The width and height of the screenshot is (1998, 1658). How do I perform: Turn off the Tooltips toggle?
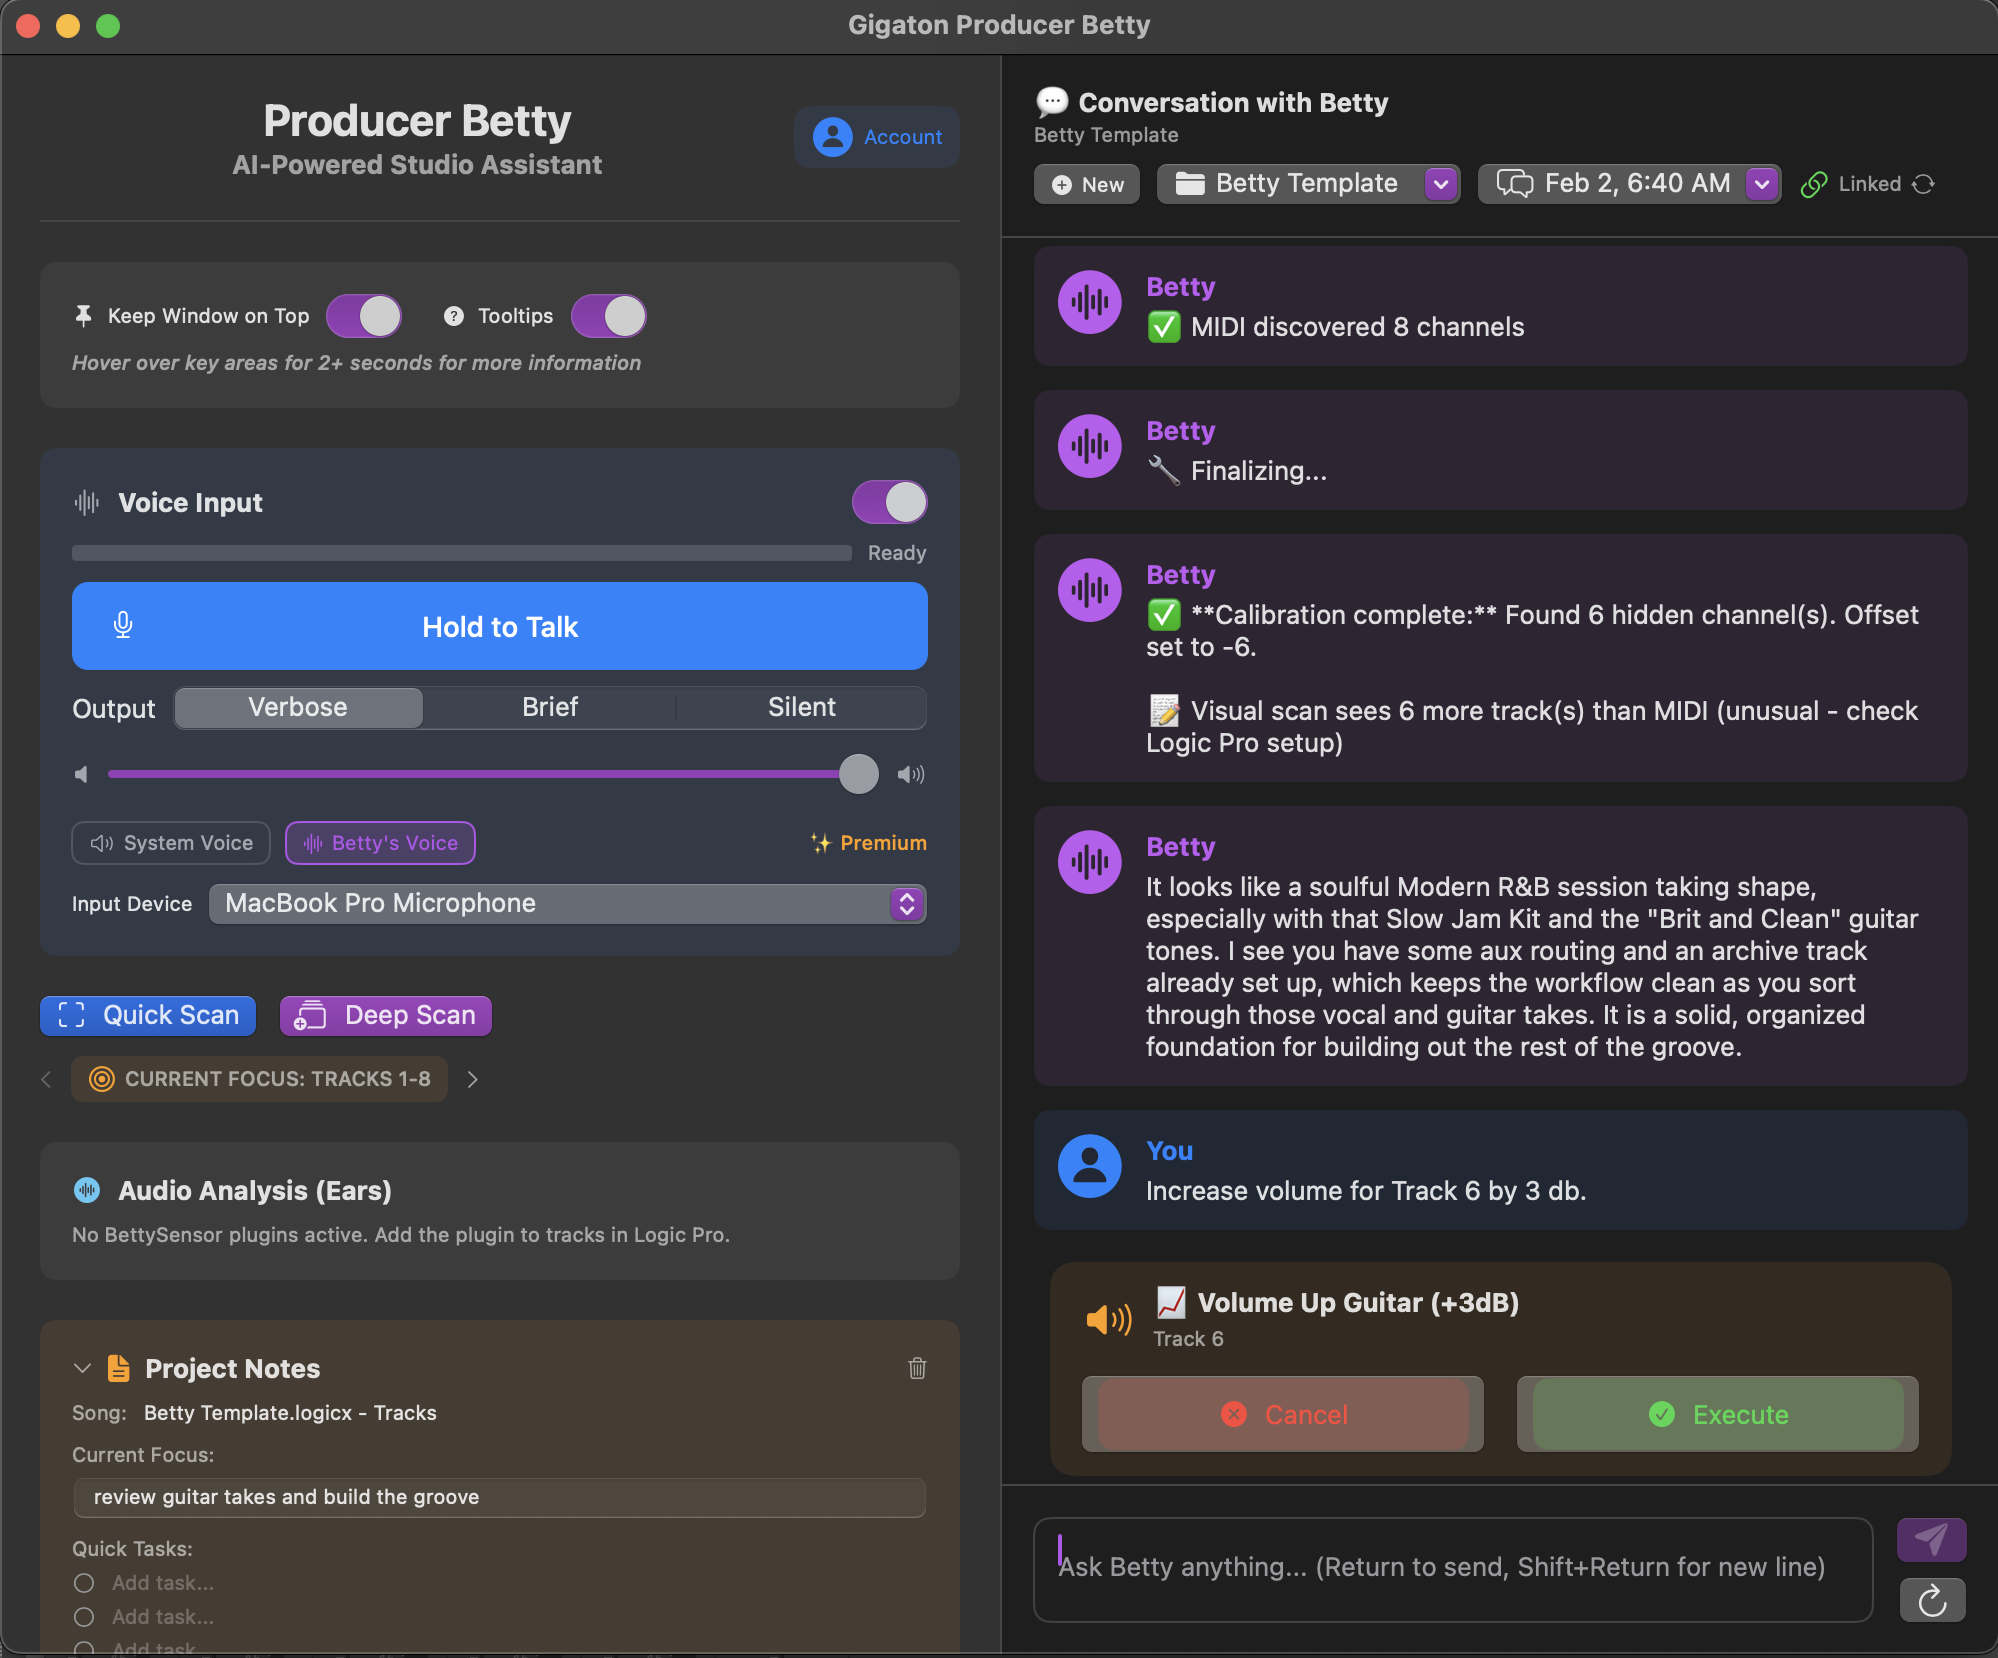point(608,315)
